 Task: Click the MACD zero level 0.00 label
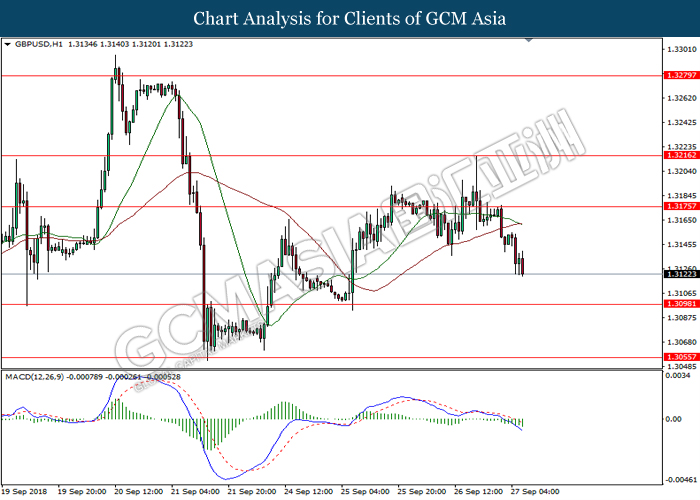coord(674,419)
